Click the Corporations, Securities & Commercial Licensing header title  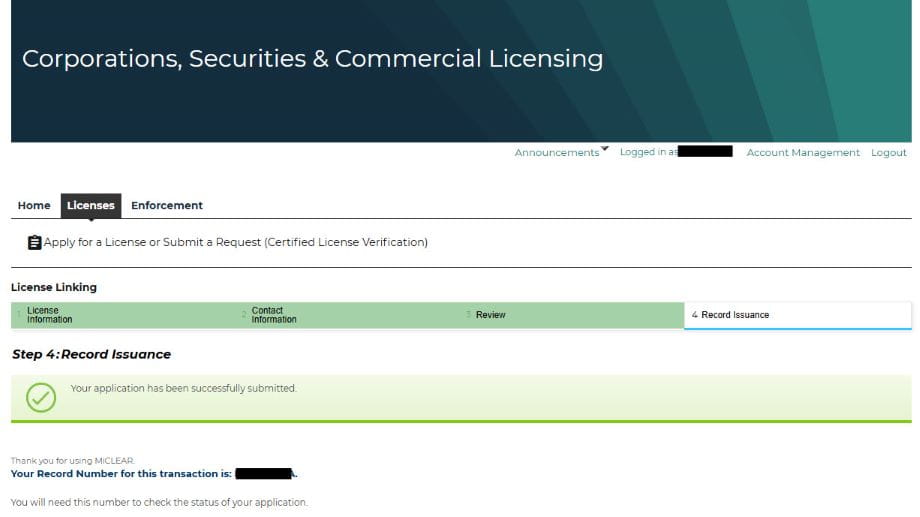pyautogui.click(x=312, y=59)
